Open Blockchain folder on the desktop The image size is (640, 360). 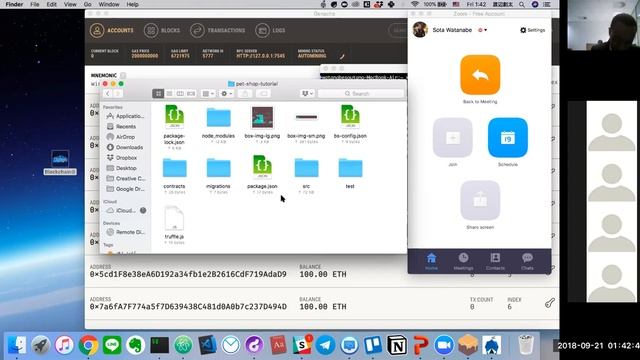point(60,163)
